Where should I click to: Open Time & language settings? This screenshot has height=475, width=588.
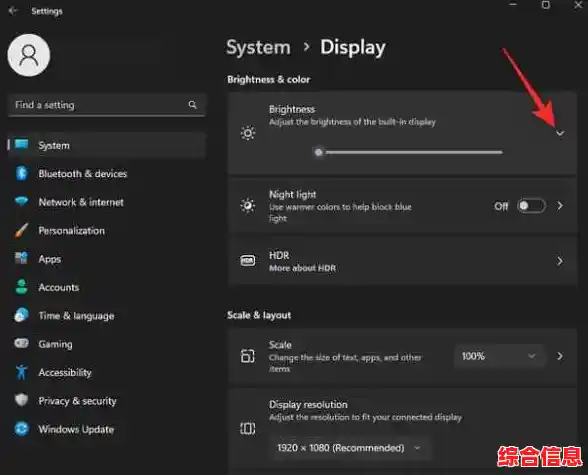107,316
